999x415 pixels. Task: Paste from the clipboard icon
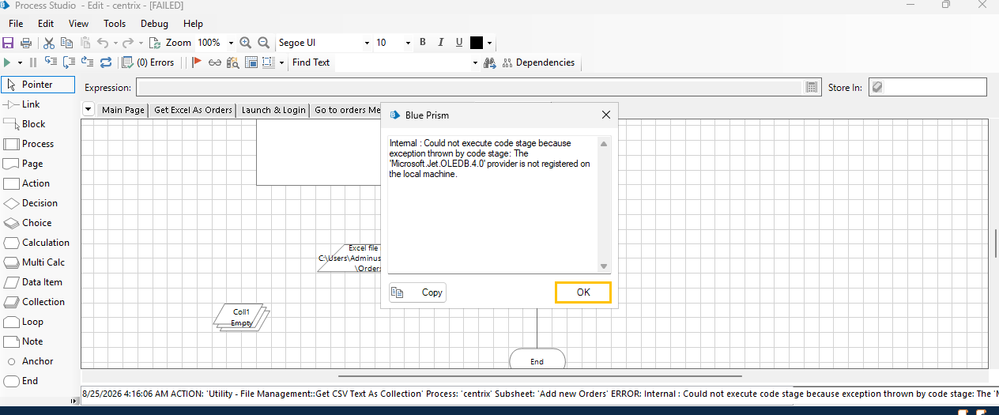(x=85, y=43)
